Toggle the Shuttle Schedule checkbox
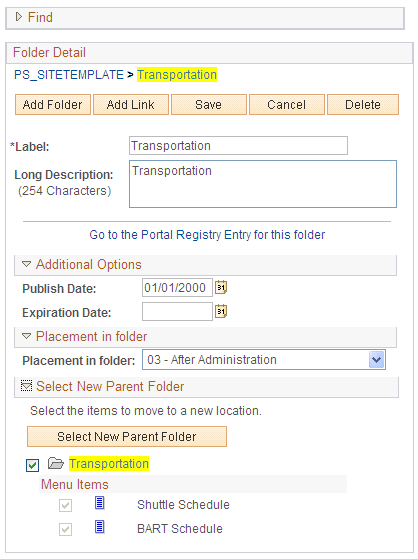 [x=65, y=505]
